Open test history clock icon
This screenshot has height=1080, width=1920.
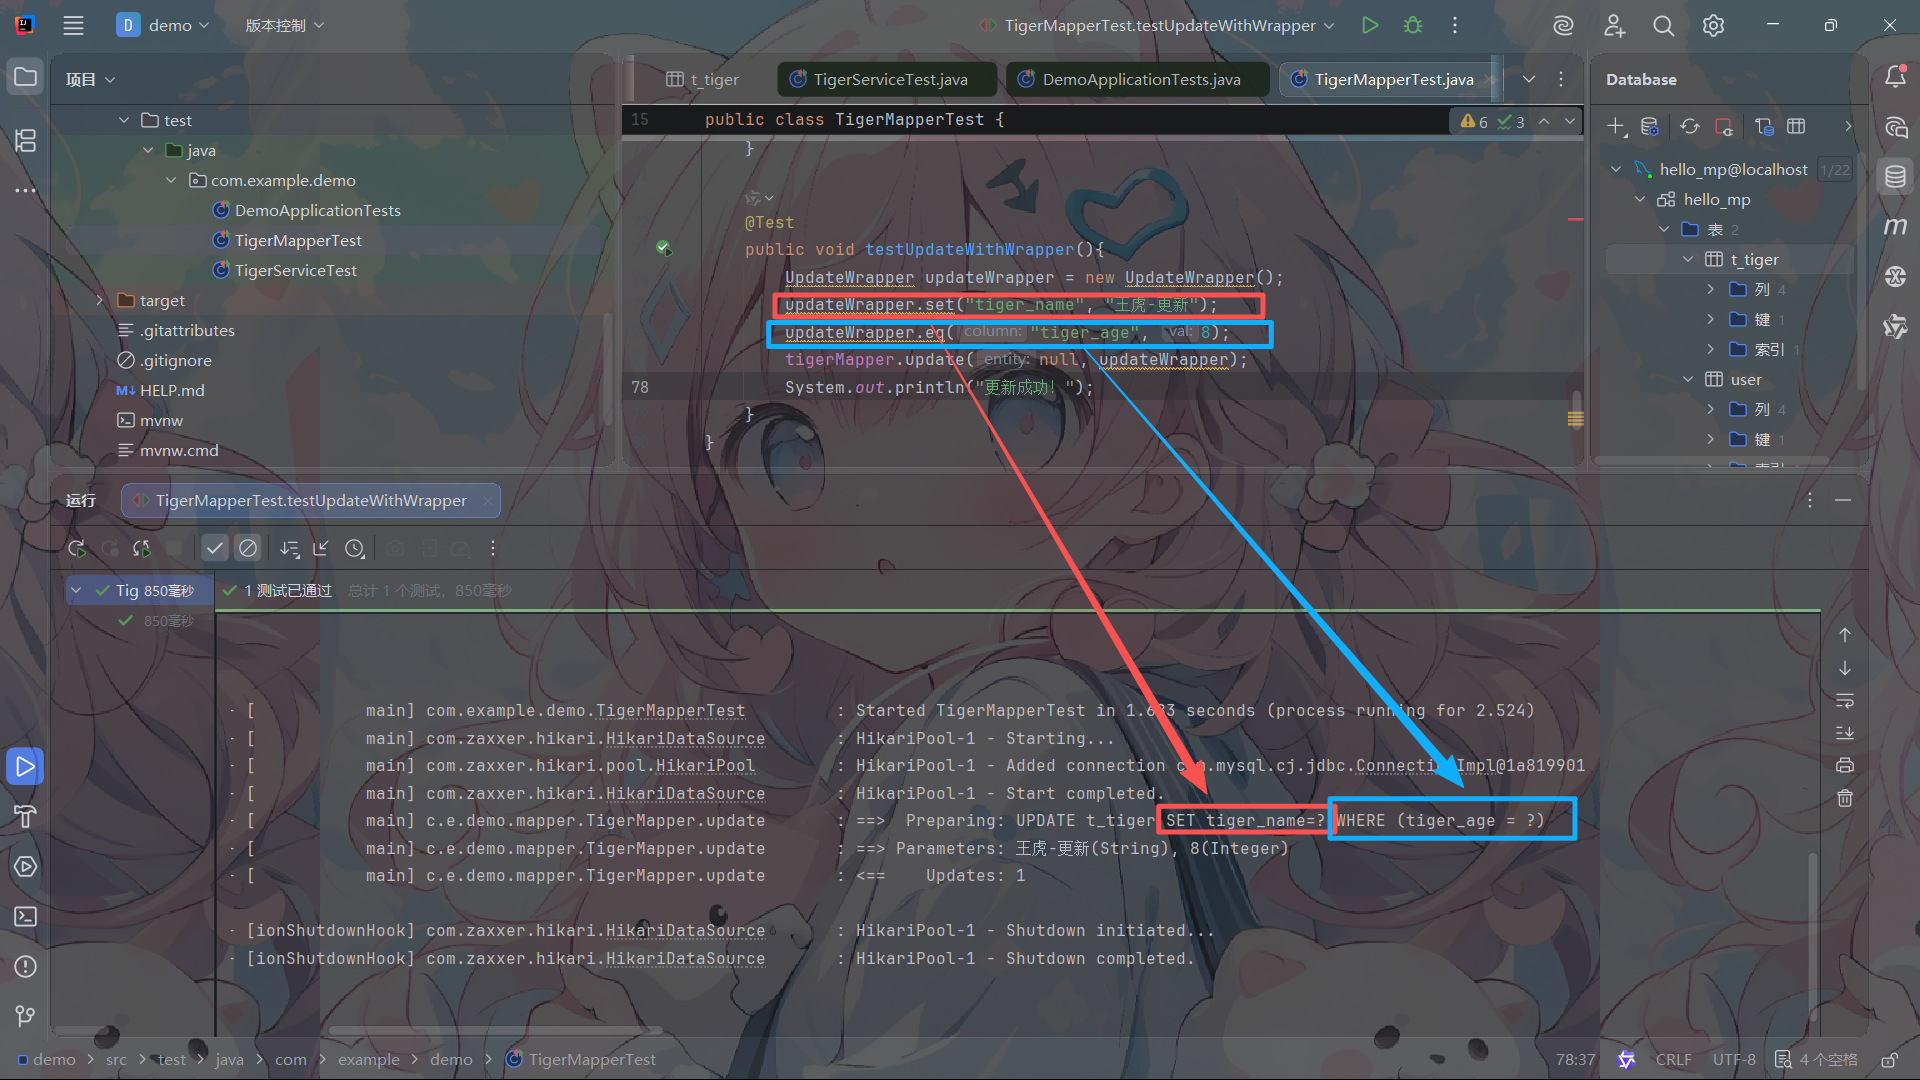click(x=355, y=548)
